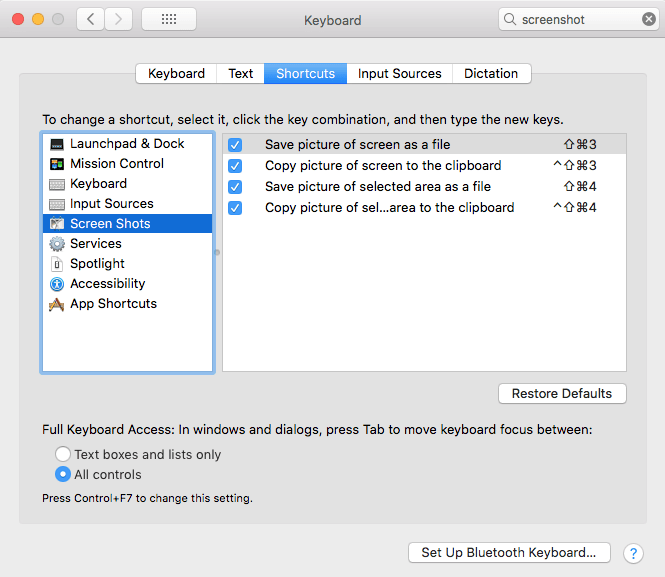The width and height of the screenshot is (665, 577).
Task: Uncheck Save picture of screen as a file
Action: click(235, 145)
